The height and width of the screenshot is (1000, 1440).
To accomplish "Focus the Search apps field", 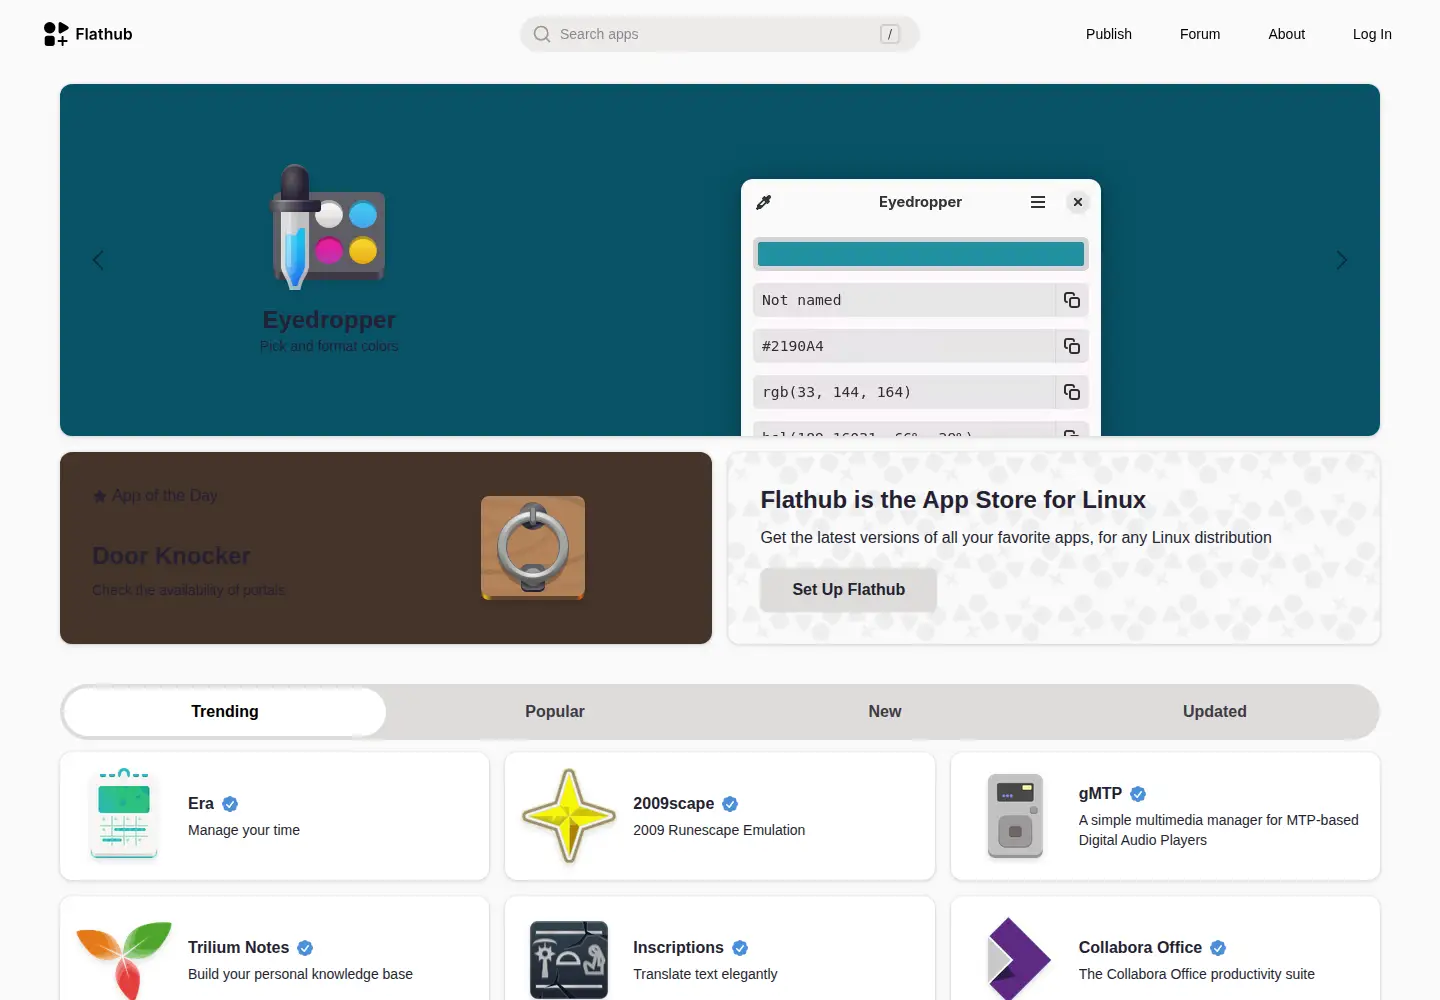I will tap(720, 34).
